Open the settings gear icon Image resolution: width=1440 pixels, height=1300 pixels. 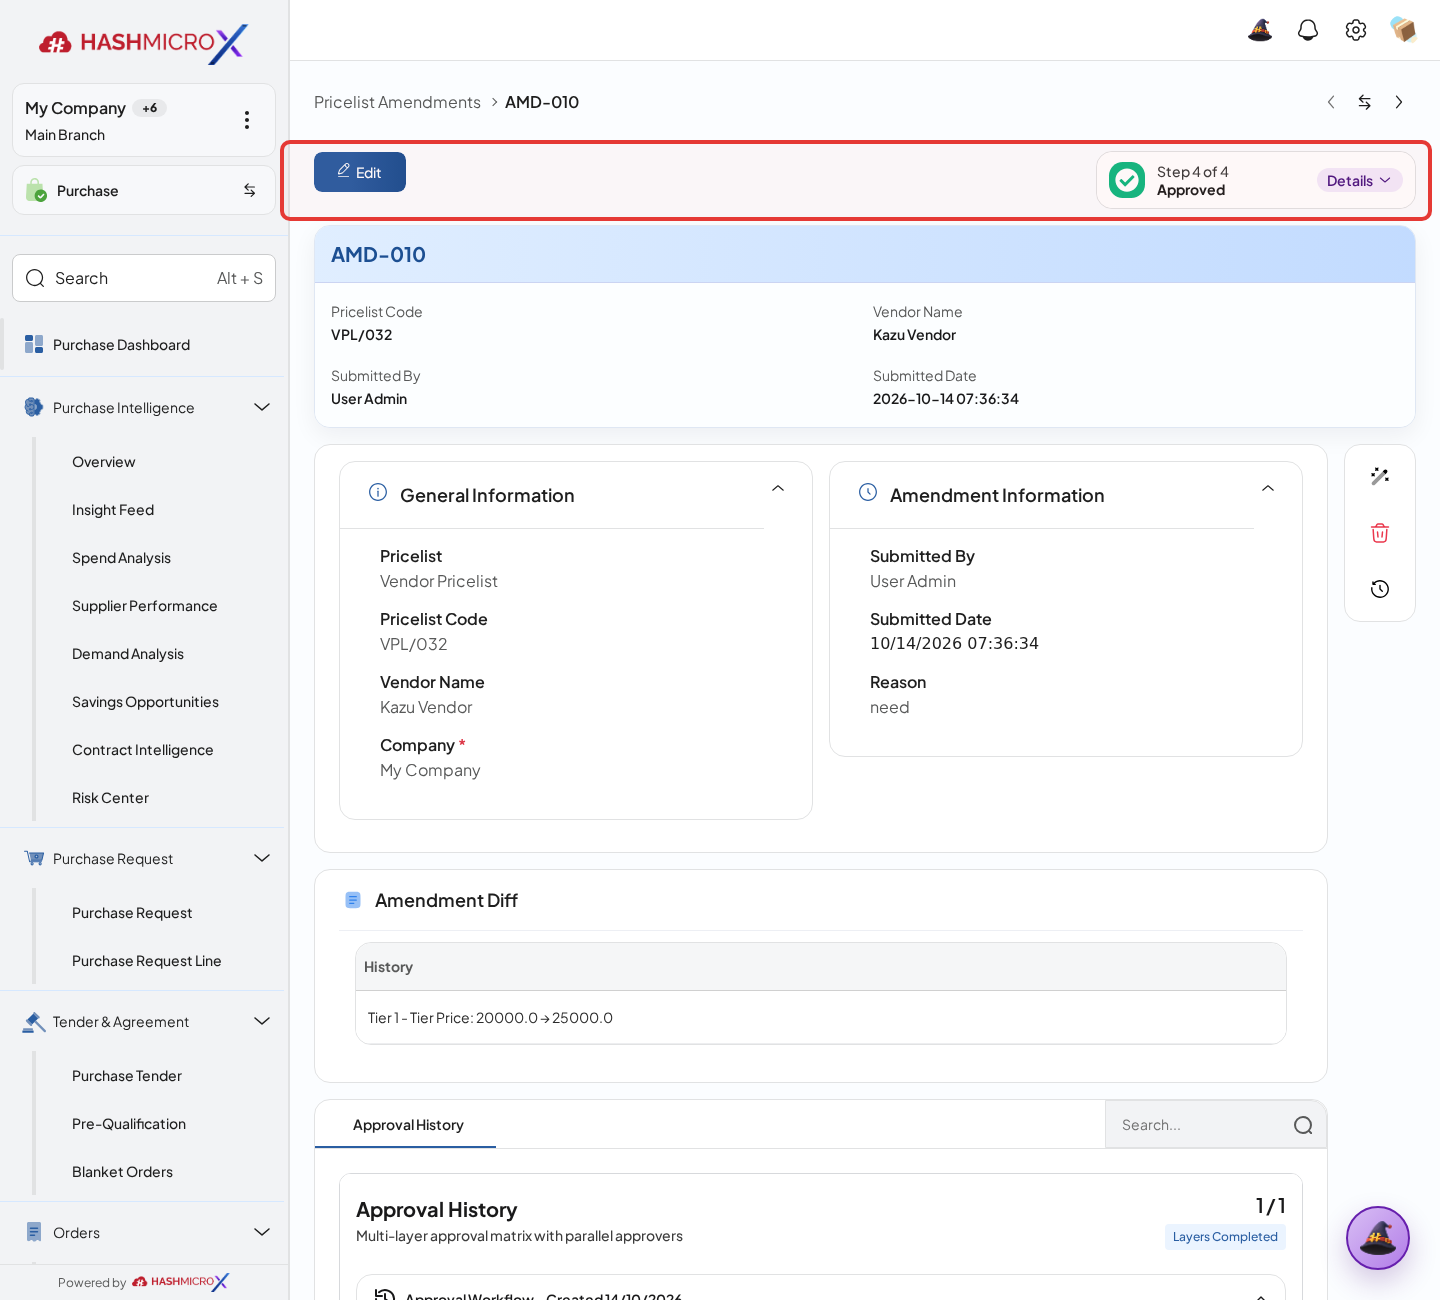tap(1356, 30)
